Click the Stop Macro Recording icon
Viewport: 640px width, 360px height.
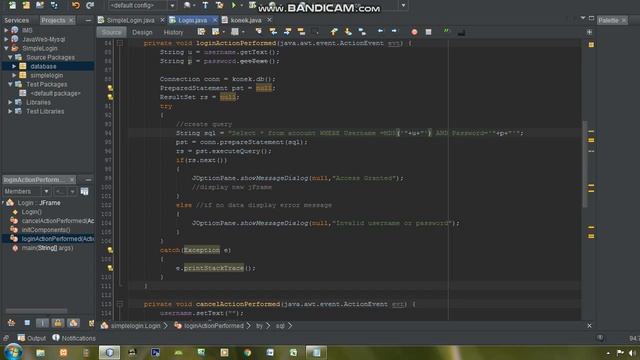428,32
